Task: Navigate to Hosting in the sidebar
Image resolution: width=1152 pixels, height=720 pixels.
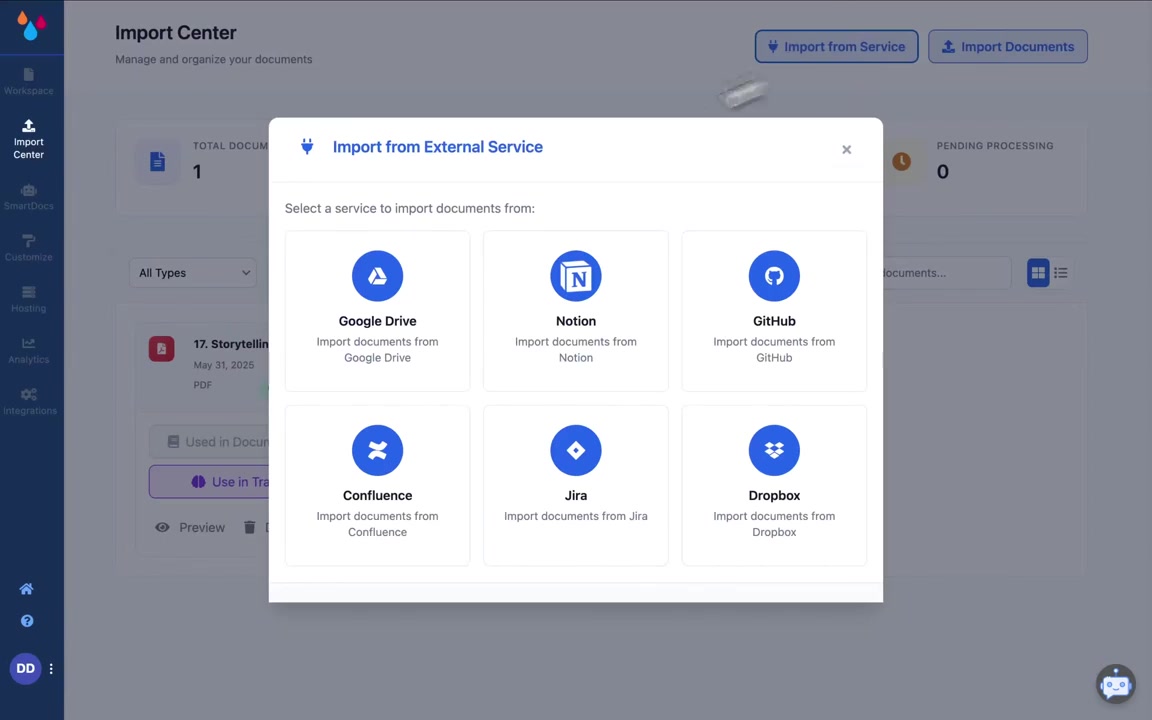Action: pos(29,300)
